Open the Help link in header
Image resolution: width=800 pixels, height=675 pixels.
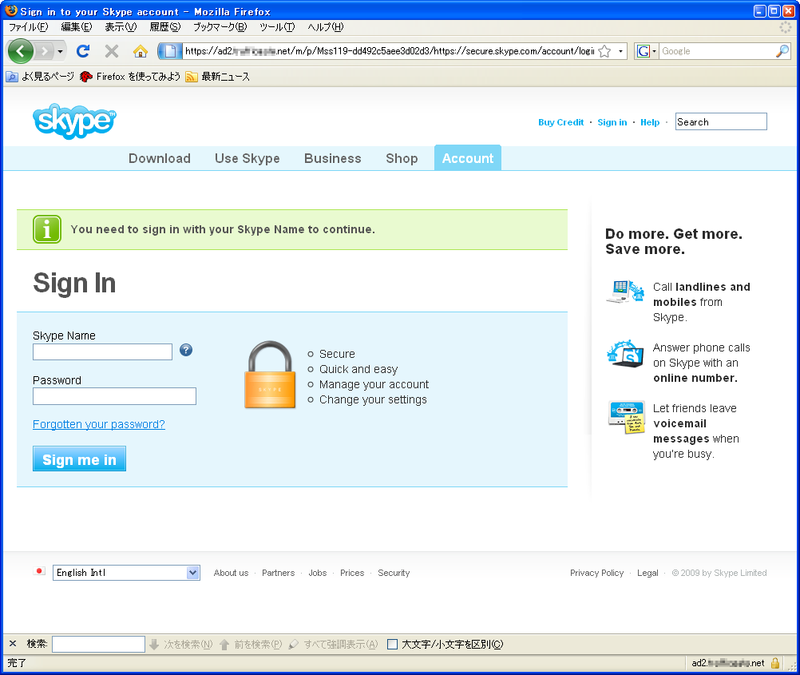coord(650,122)
